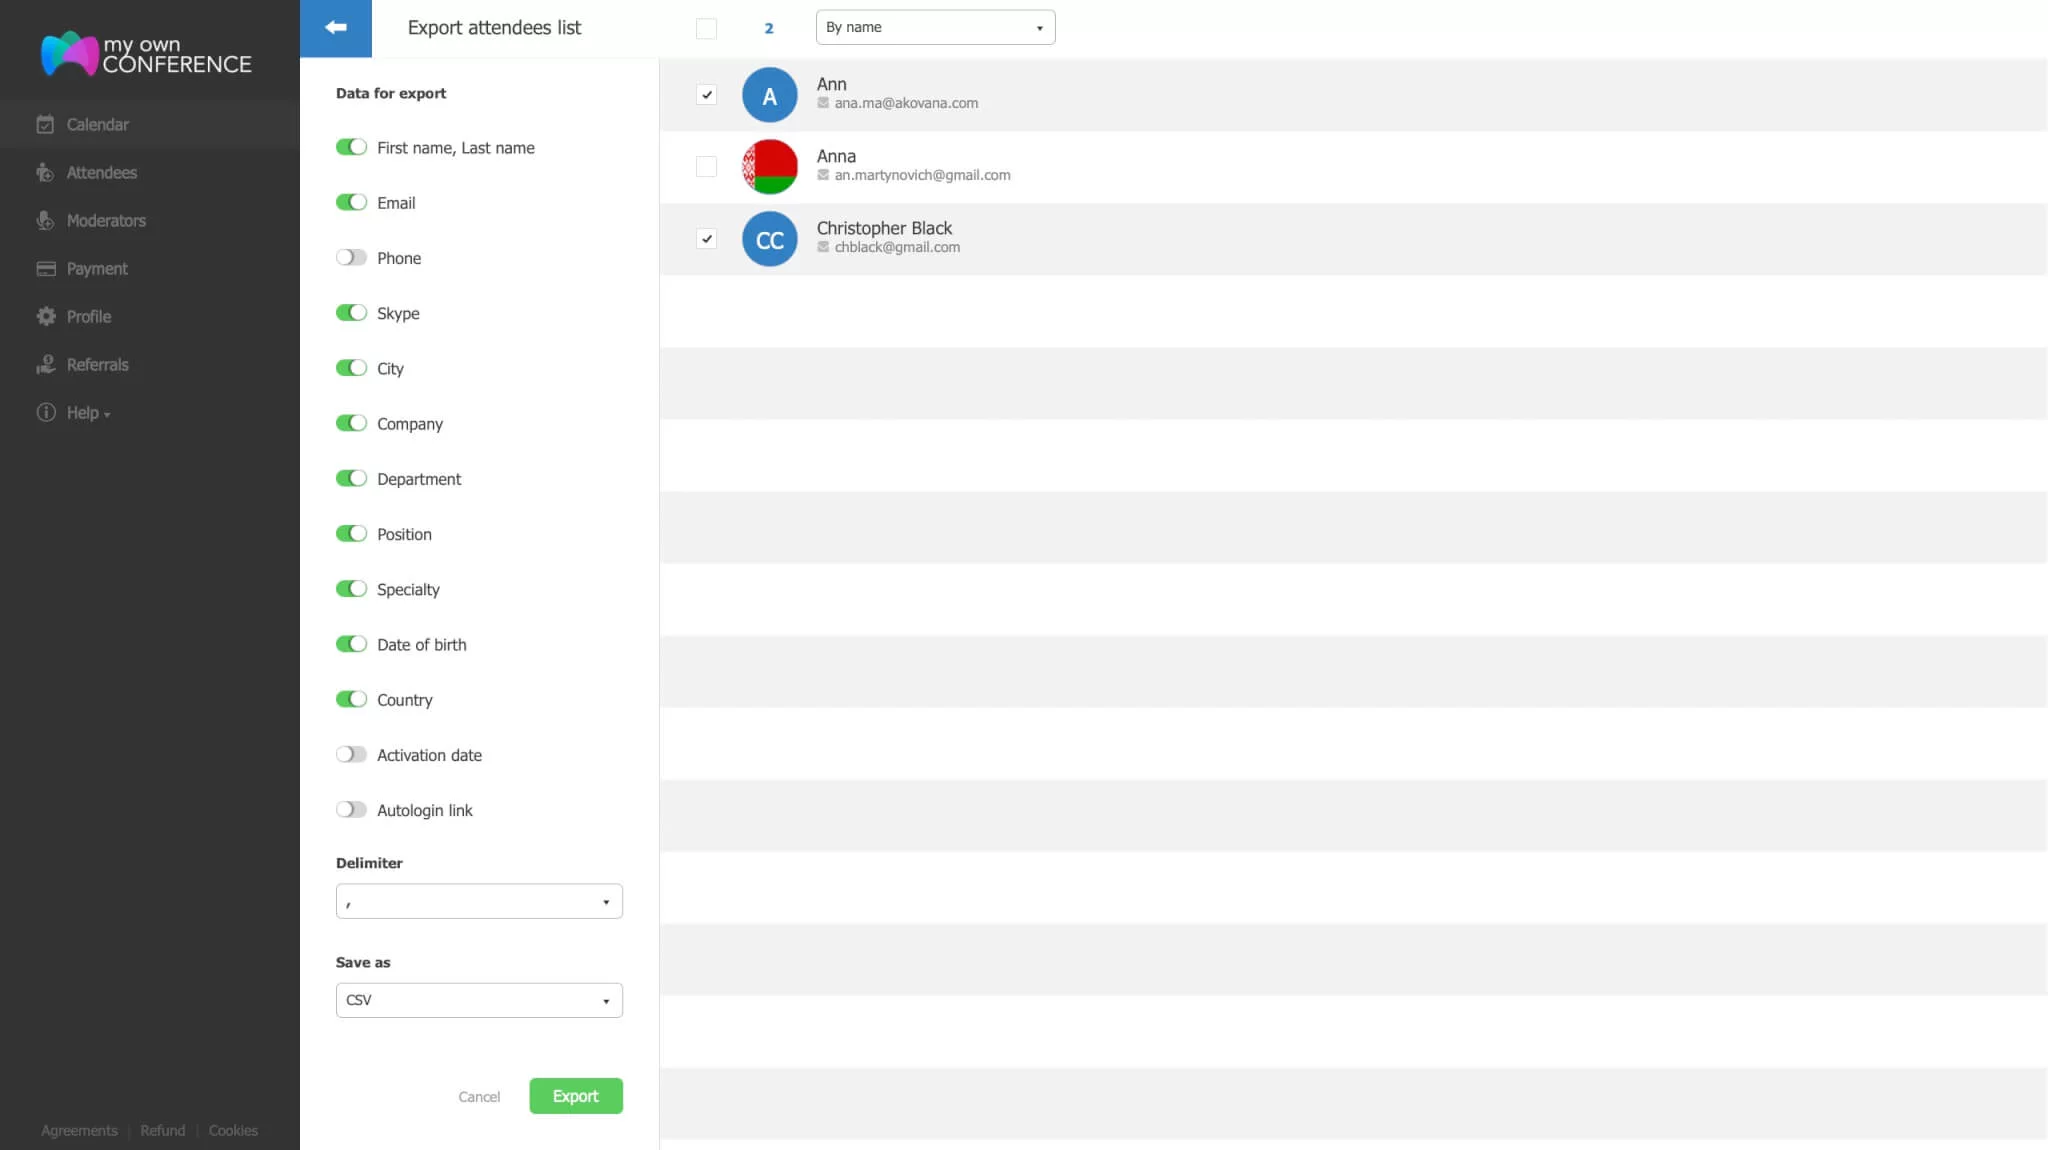The height and width of the screenshot is (1150, 2048).
Task: Click the Moderators microphone icon
Action: click(45, 221)
